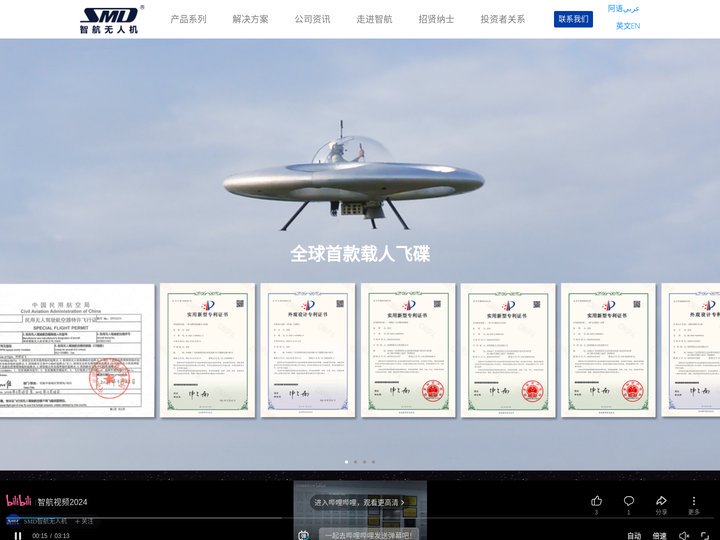720x540 pixels.
Task: Click the 联系我们 button
Action: coord(573,19)
